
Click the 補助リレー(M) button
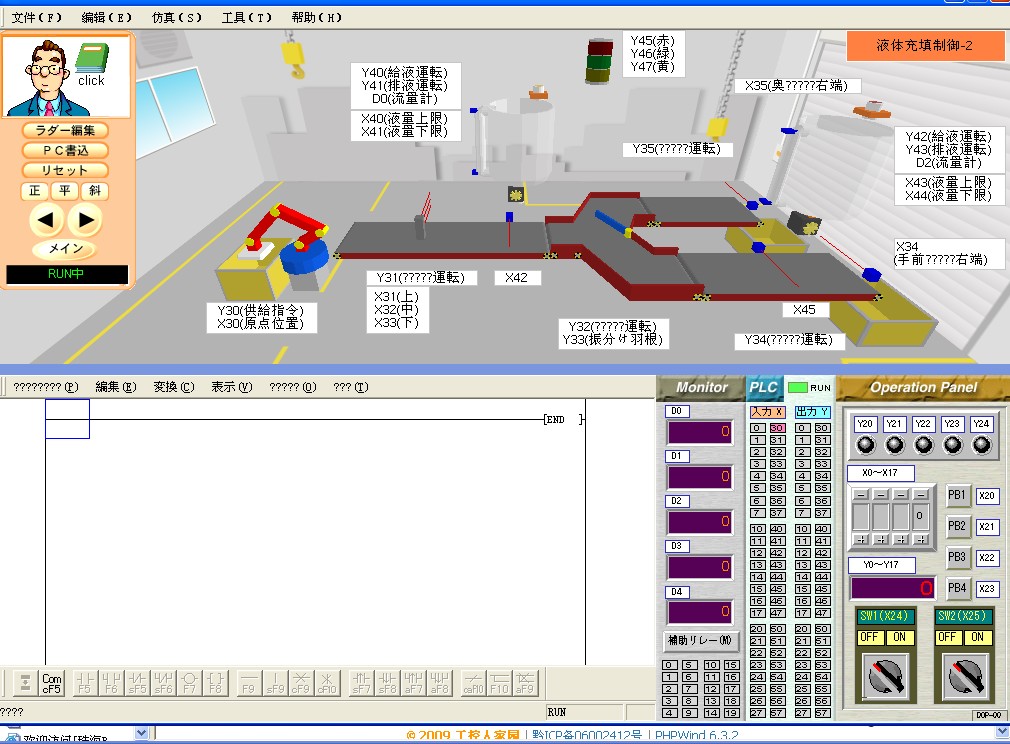click(x=699, y=640)
